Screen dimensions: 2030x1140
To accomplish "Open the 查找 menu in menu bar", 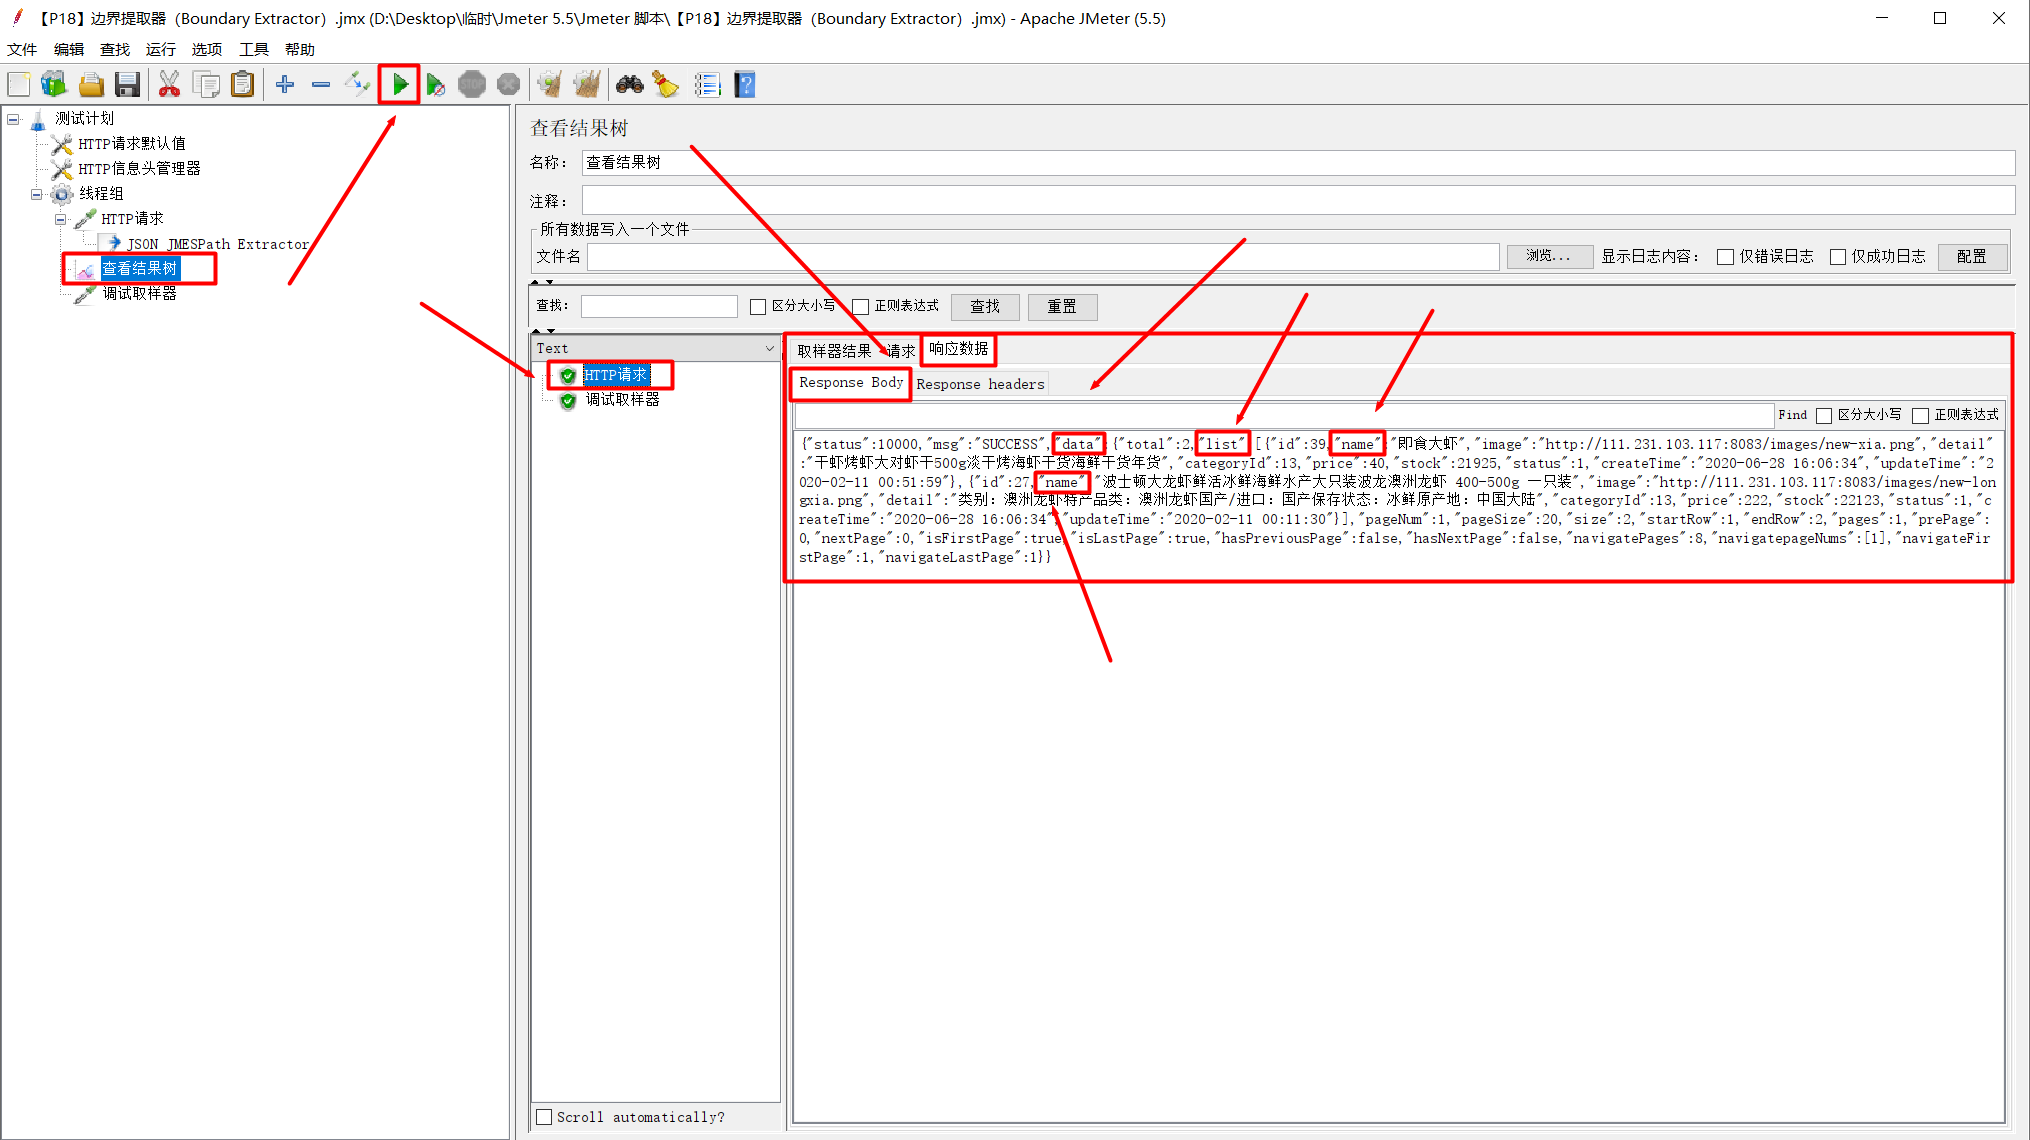I will click(x=115, y=49).
